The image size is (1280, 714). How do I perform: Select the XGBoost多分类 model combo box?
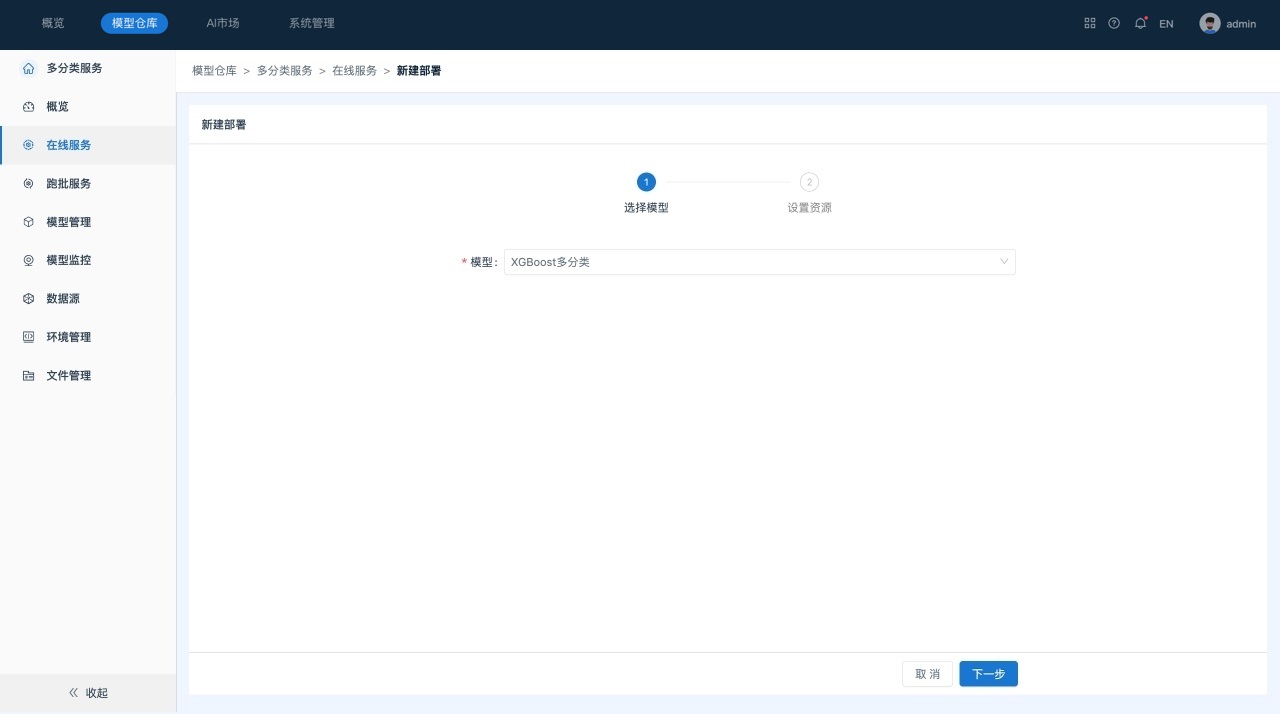[750, 262]
